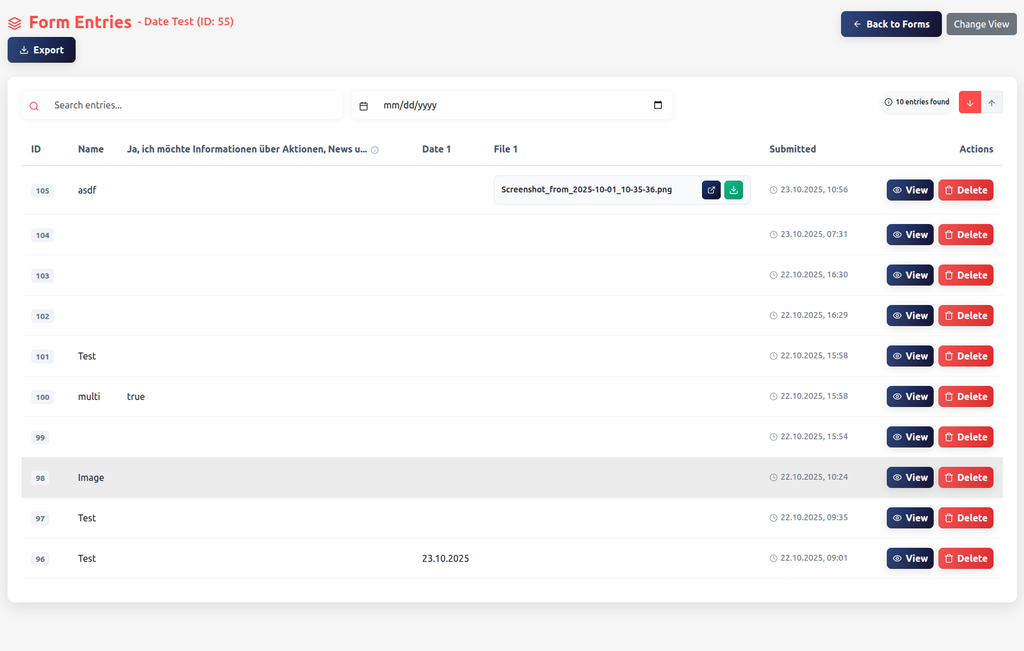This screenshot has width=1024, height=651.
Task: Open the calendar date picker icon
Action: (658, 105)
